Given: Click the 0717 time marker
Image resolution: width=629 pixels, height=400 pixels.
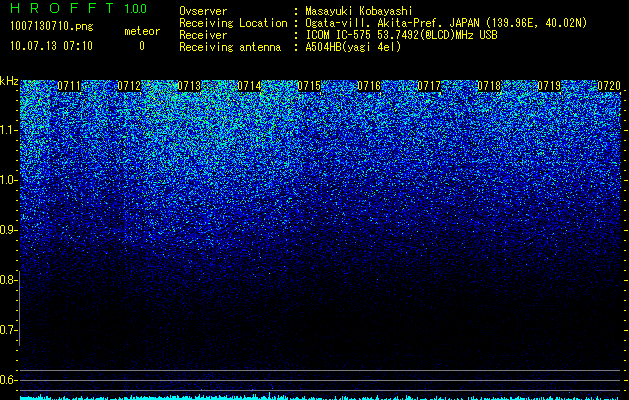Looking at the screenshot, I should [x=429, y=86].
